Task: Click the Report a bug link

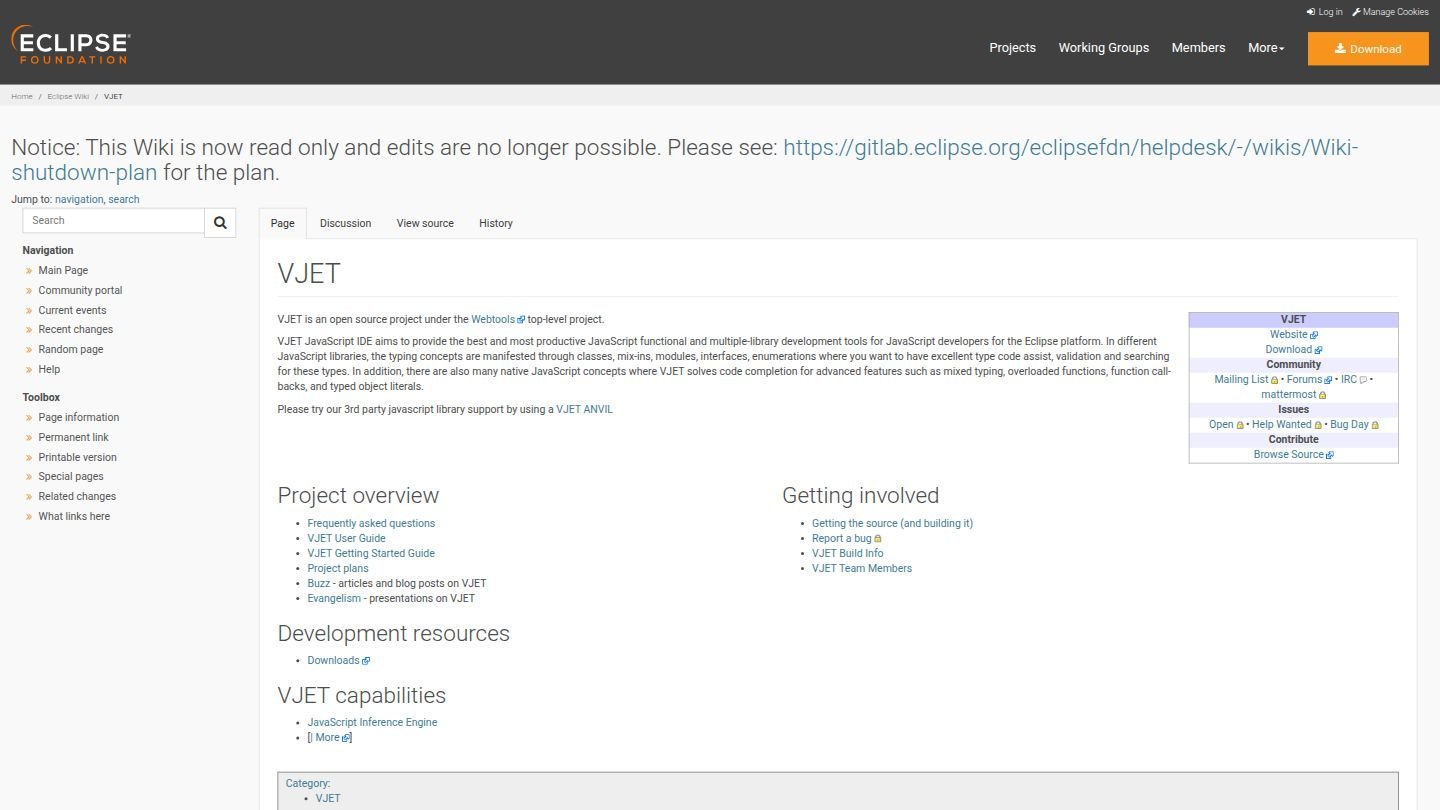Action: click(847, 538)
